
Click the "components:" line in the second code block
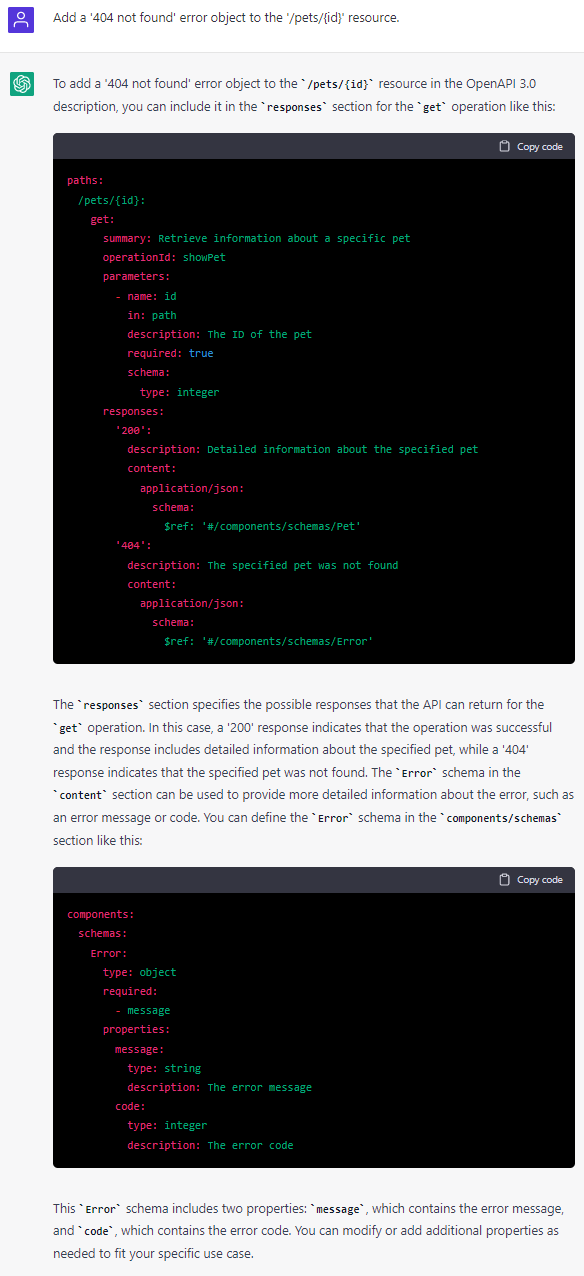(x=100, y=915)
